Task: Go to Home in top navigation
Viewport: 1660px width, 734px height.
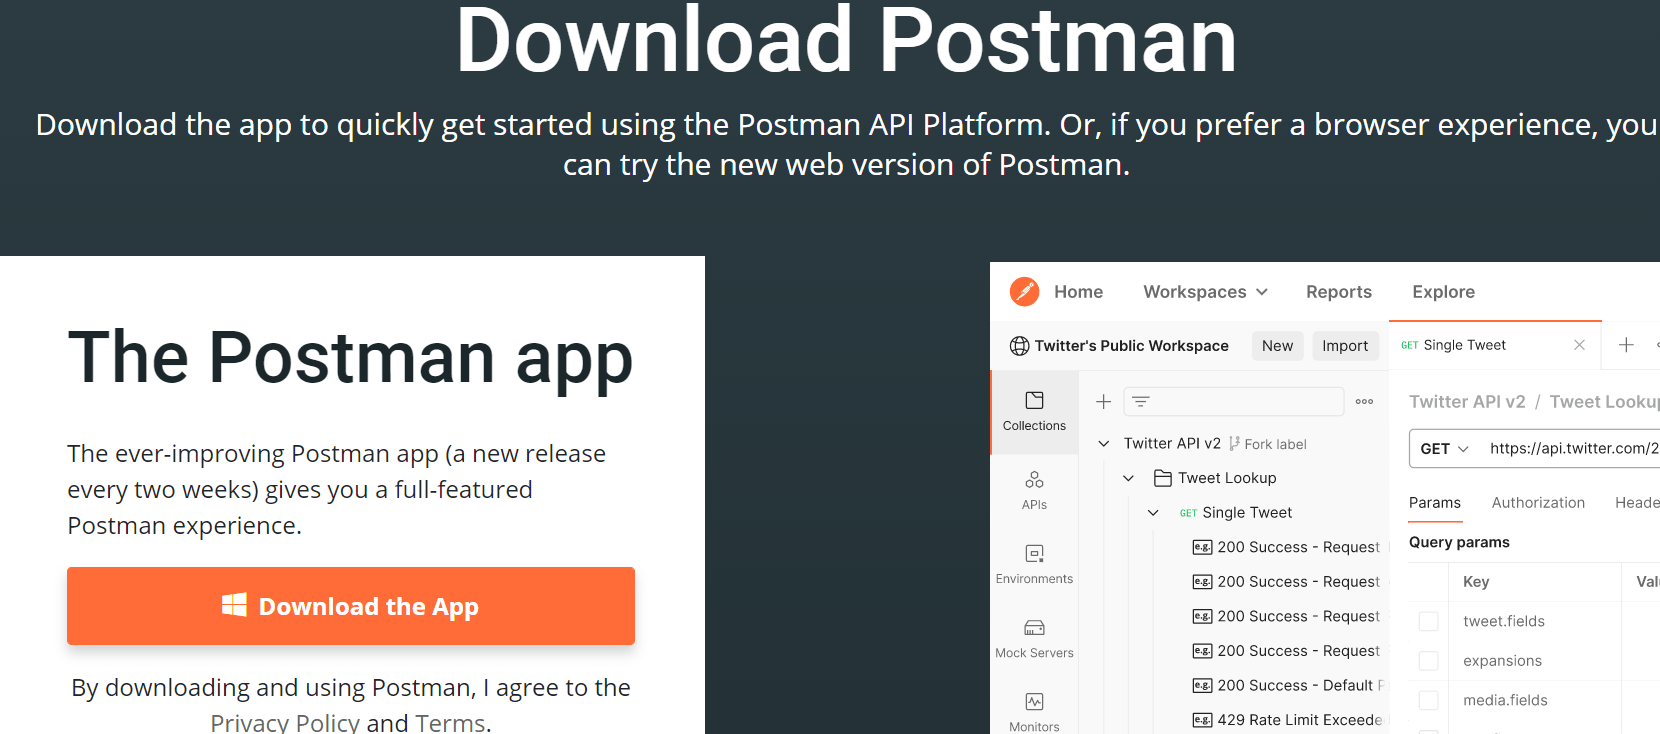Action: pos(1078,292)
